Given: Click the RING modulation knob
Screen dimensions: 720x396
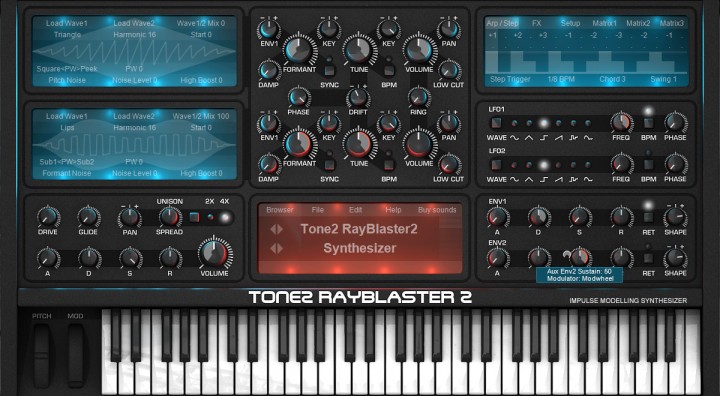Looking at the screenshot, I should (419, 97).
